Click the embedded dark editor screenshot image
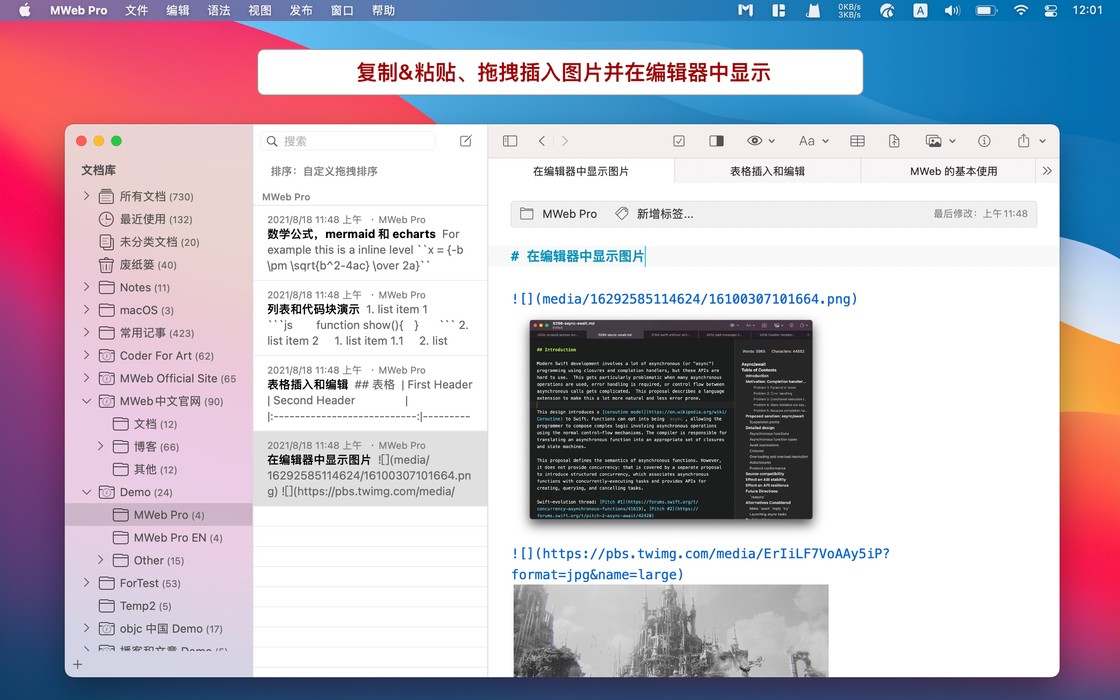 671,419
